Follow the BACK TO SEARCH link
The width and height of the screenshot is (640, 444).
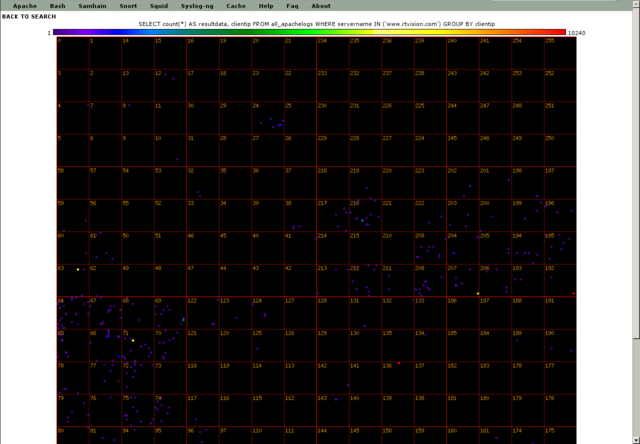(x=29, y=17)
